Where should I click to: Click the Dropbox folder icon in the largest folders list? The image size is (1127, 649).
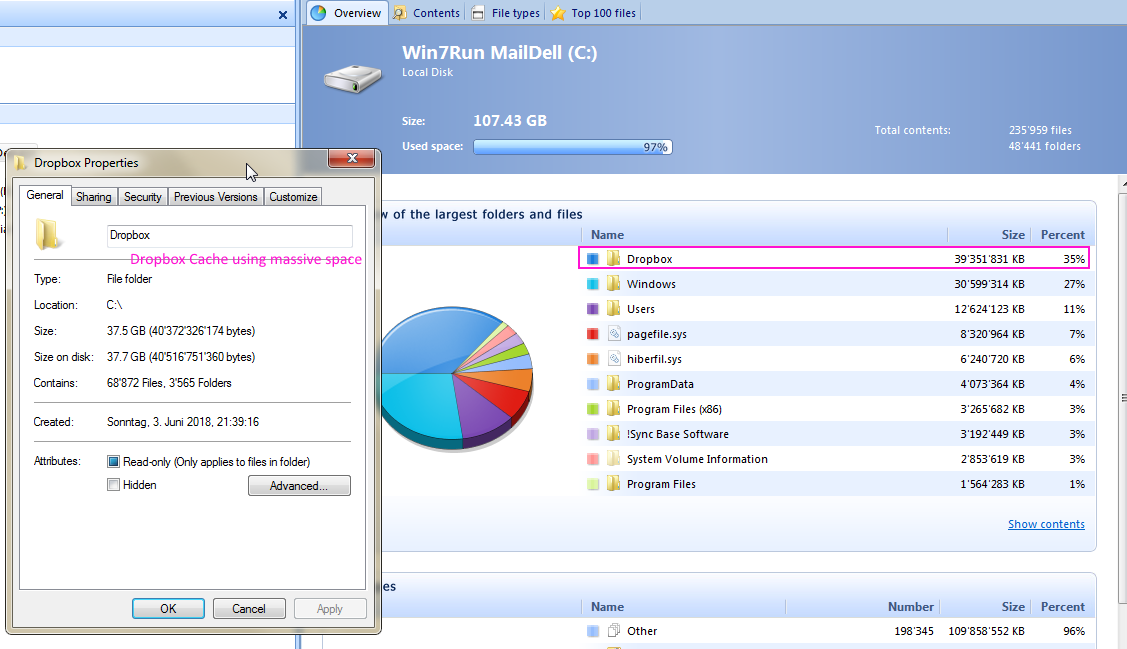click(613, 259)
